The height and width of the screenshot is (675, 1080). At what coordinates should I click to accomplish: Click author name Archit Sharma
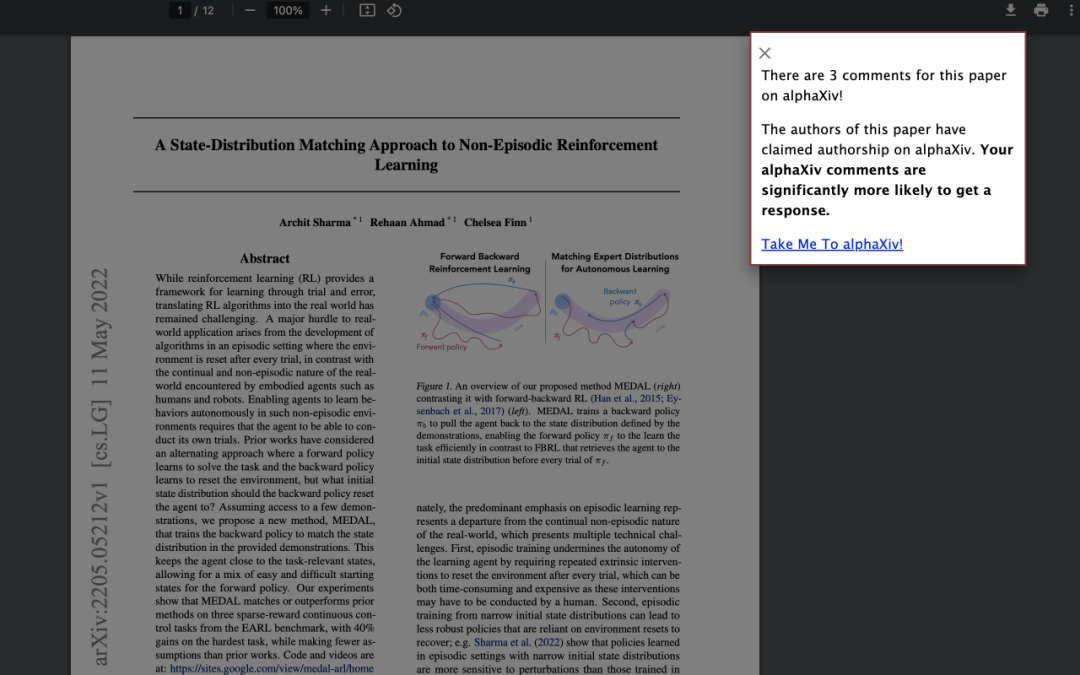click(x=315, y=222)
